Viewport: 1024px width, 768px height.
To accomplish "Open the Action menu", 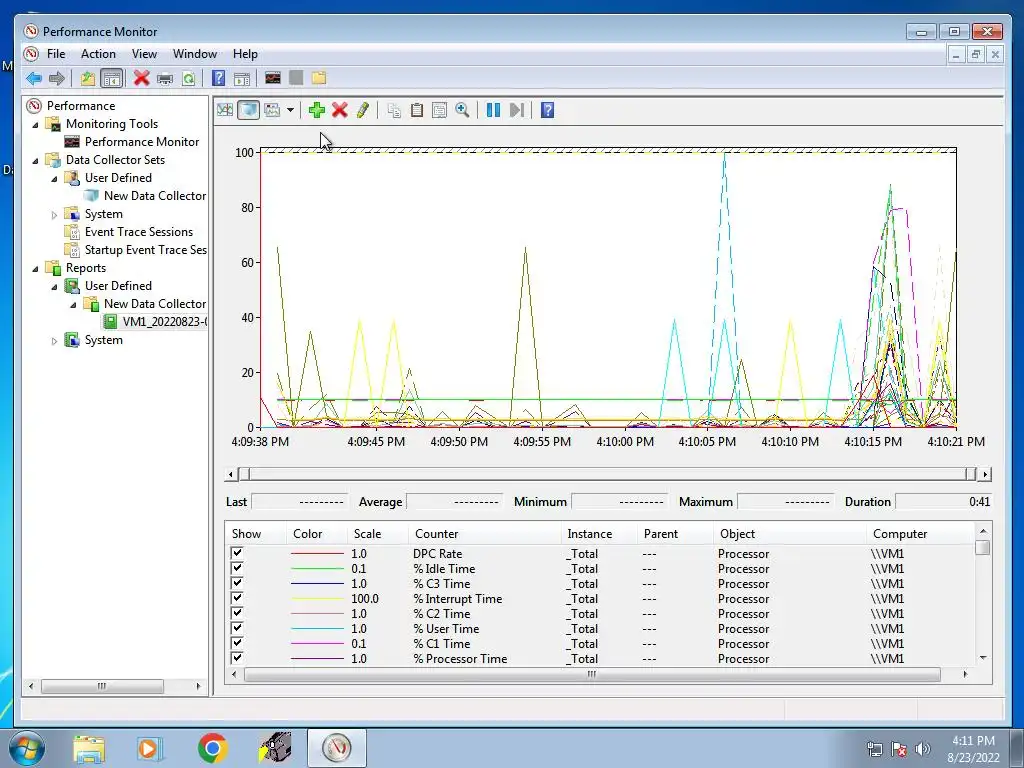I will (98, 54).
